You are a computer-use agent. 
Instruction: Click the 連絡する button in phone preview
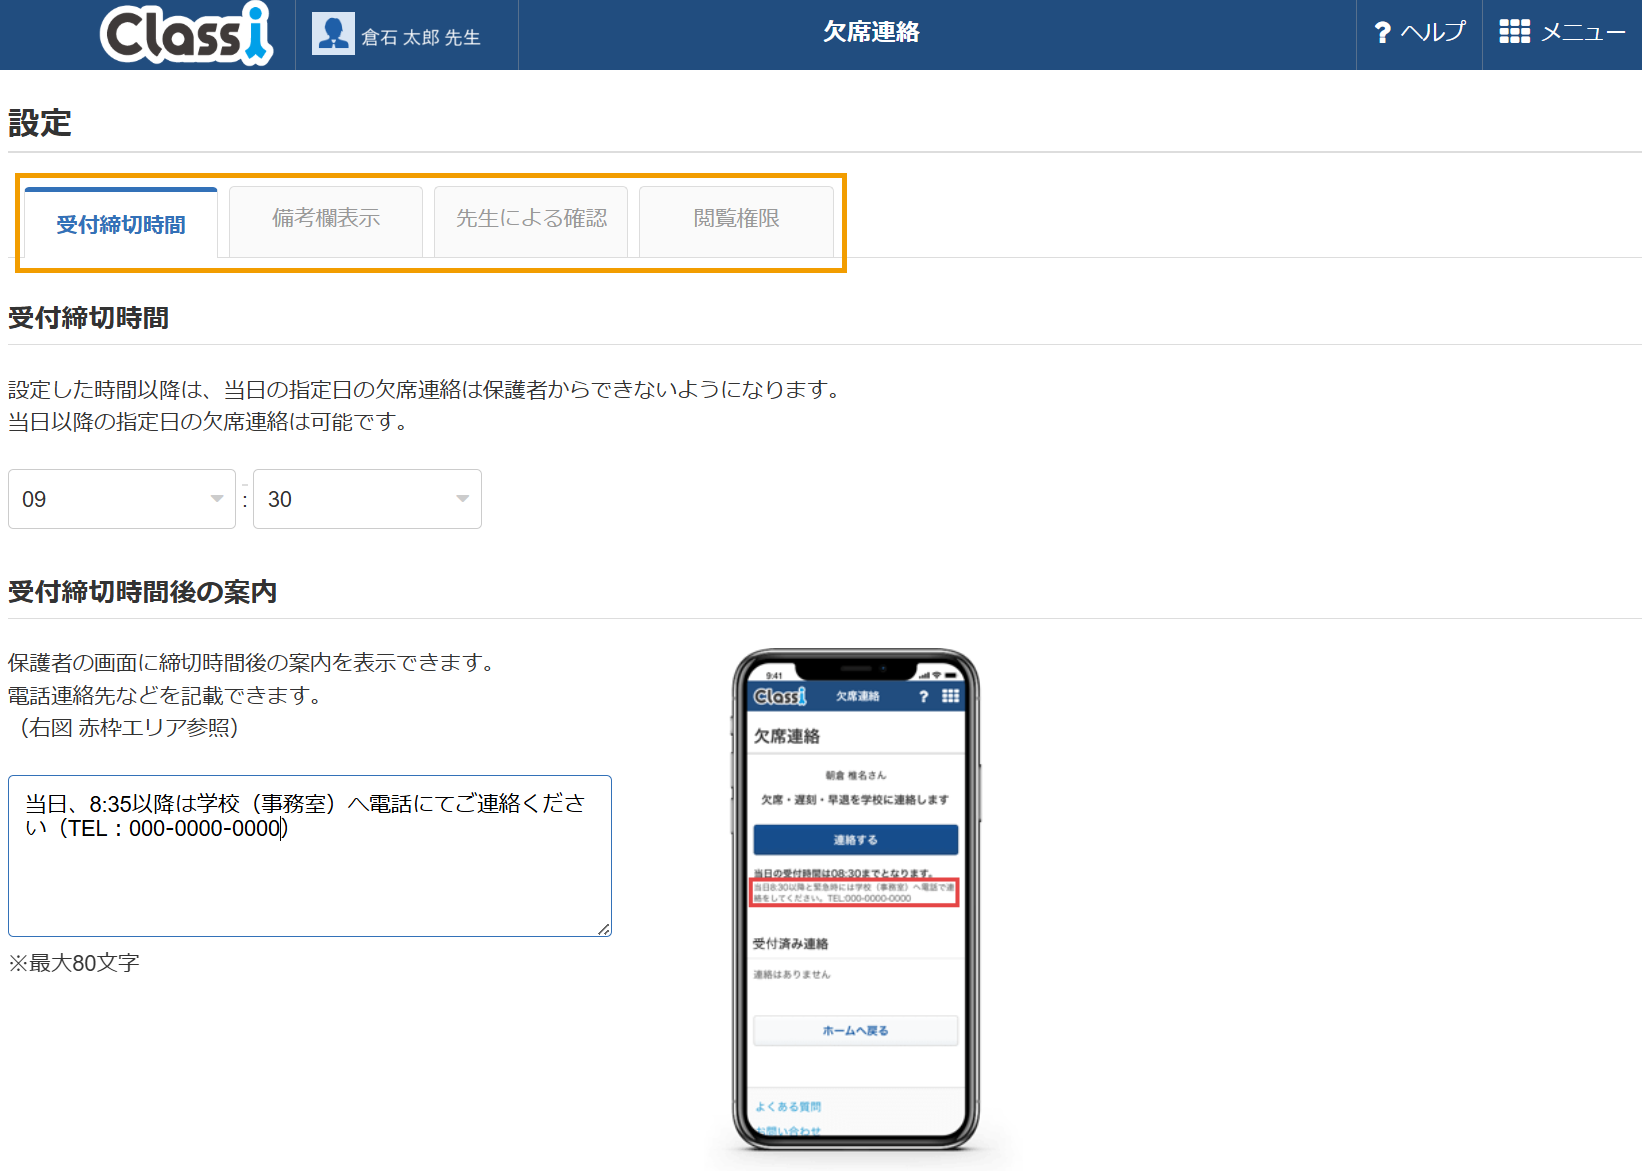click(855, 840)
